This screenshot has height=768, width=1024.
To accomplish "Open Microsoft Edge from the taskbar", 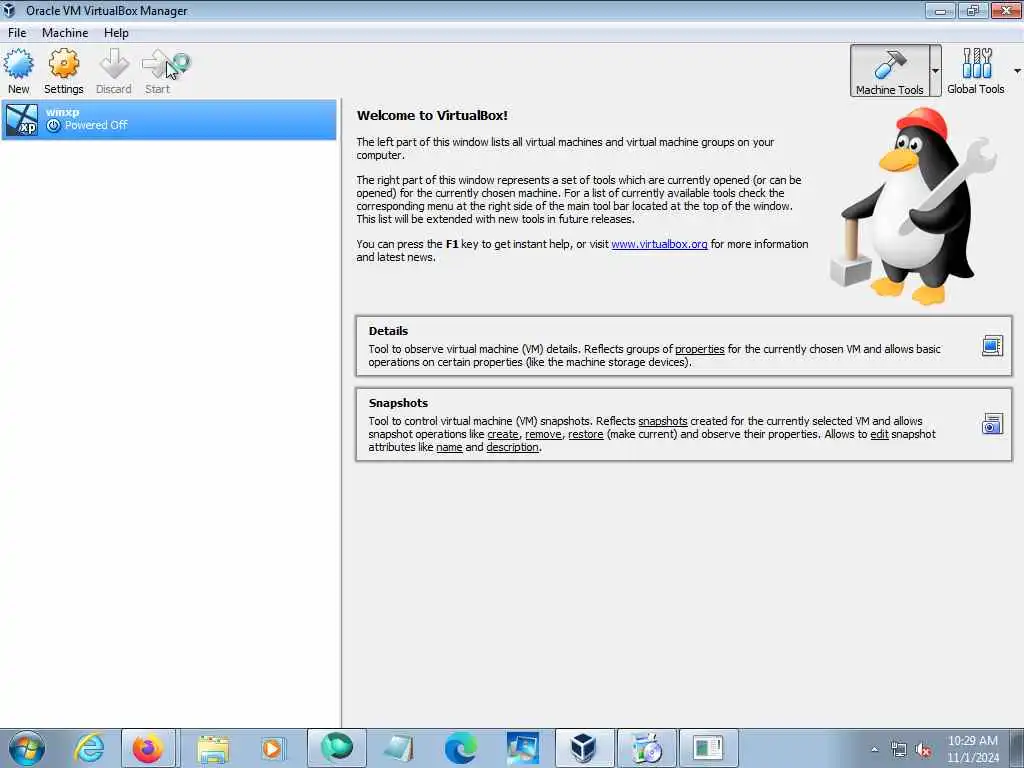I will [460, 748].
